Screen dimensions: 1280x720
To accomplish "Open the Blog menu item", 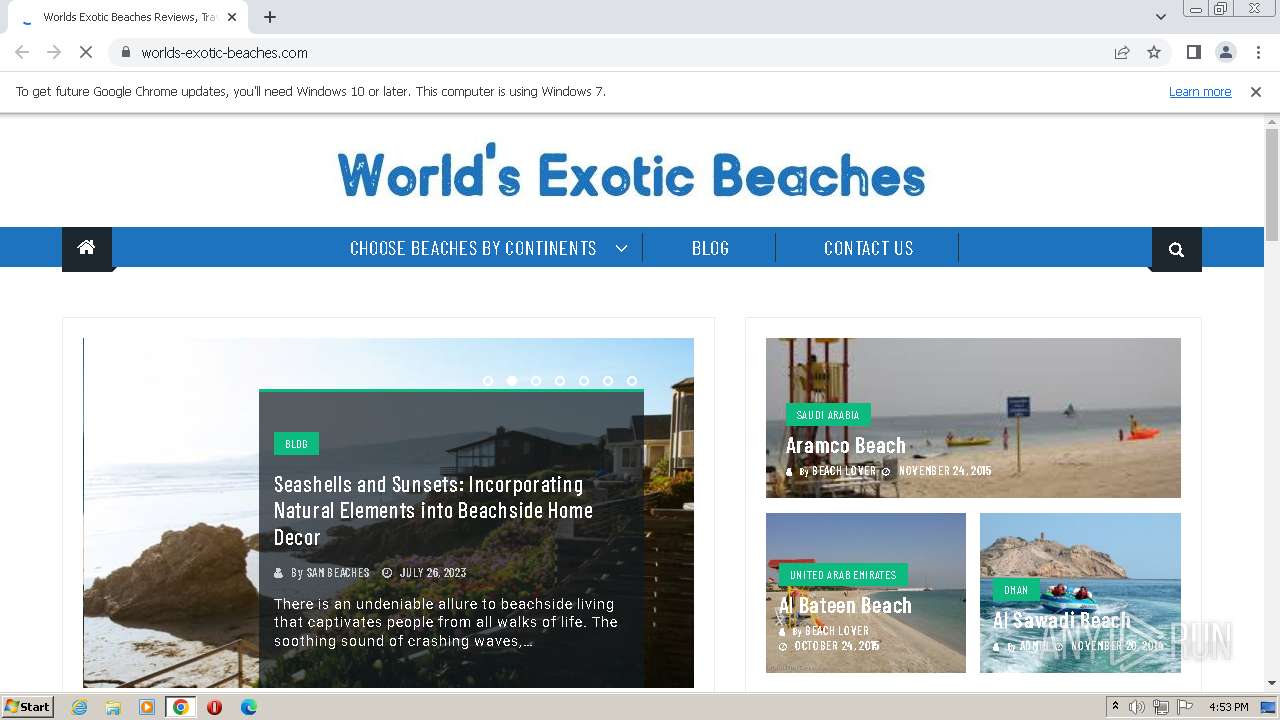I will click(710, 248).
